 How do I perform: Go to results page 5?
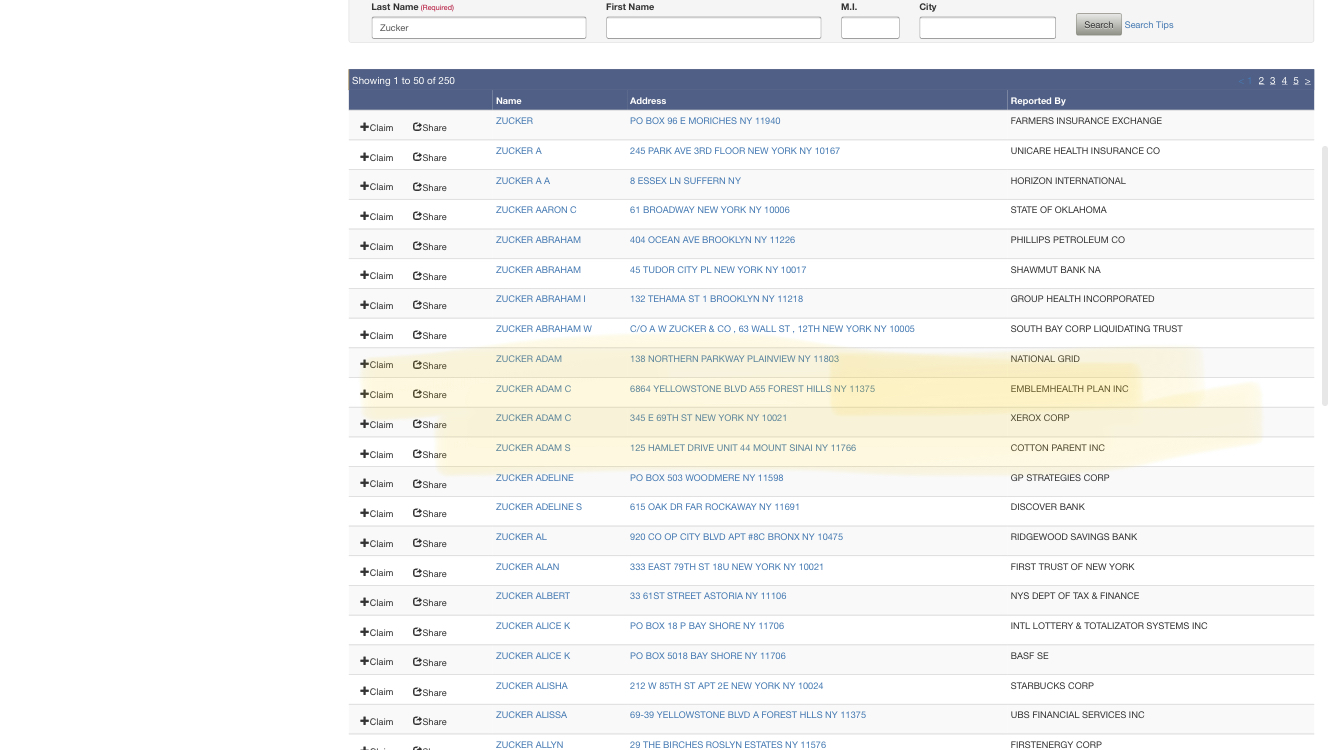click(1296, 81)
